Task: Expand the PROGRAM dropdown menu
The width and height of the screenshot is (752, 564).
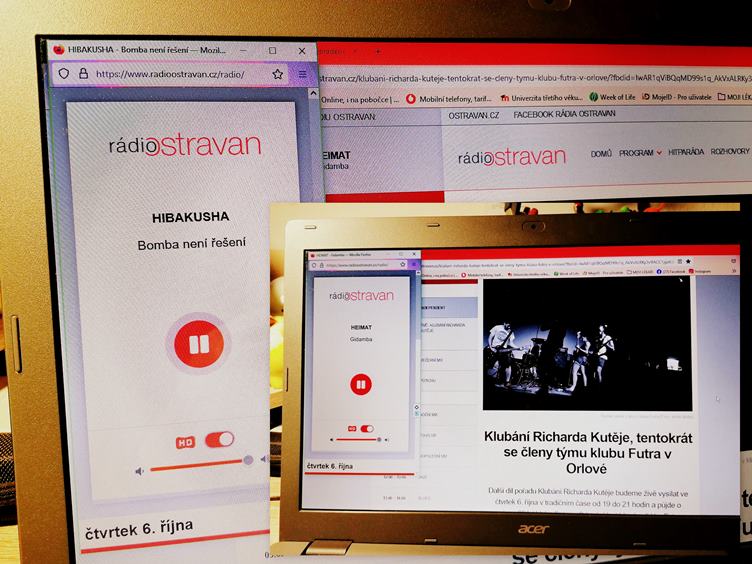Action: coord(640,153)
